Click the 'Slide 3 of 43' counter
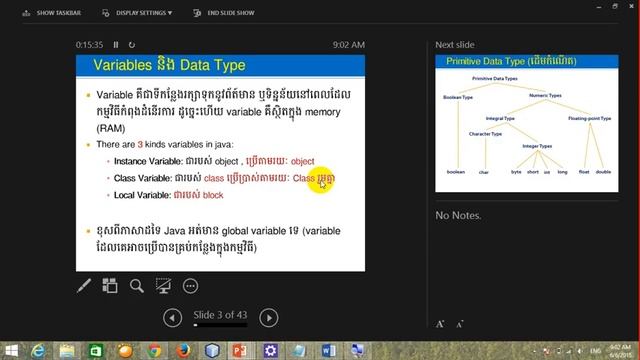 click(x=220, y=315)
